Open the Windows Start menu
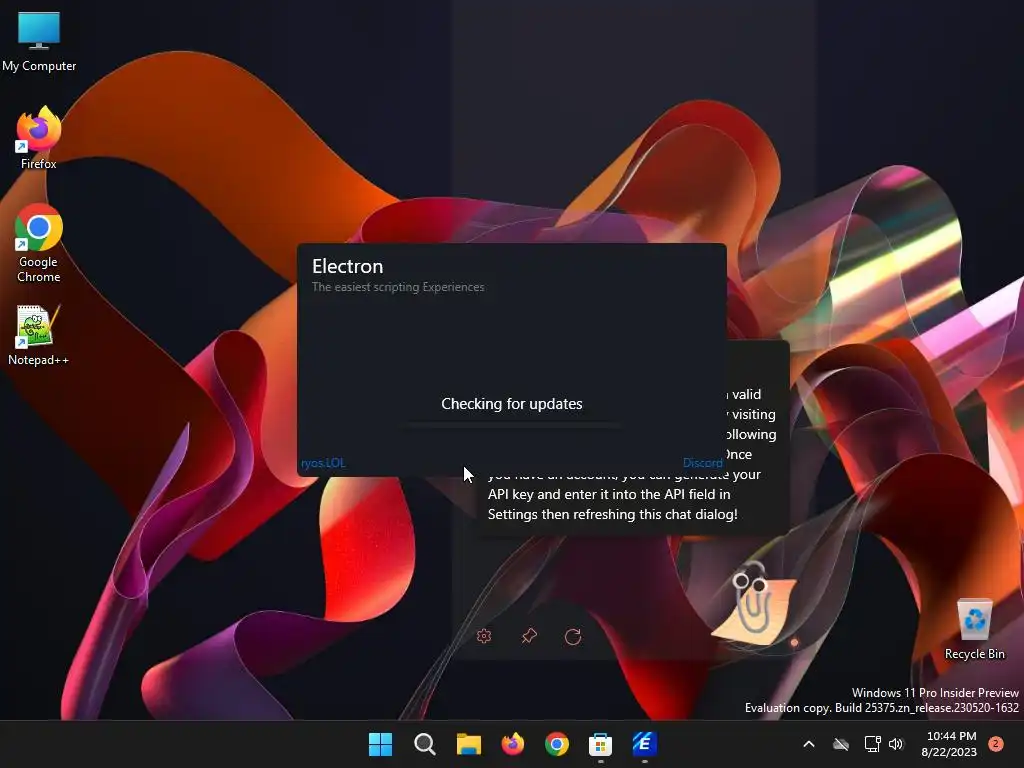The height and width of the screenshot is (768, 1024). [380, 744]
